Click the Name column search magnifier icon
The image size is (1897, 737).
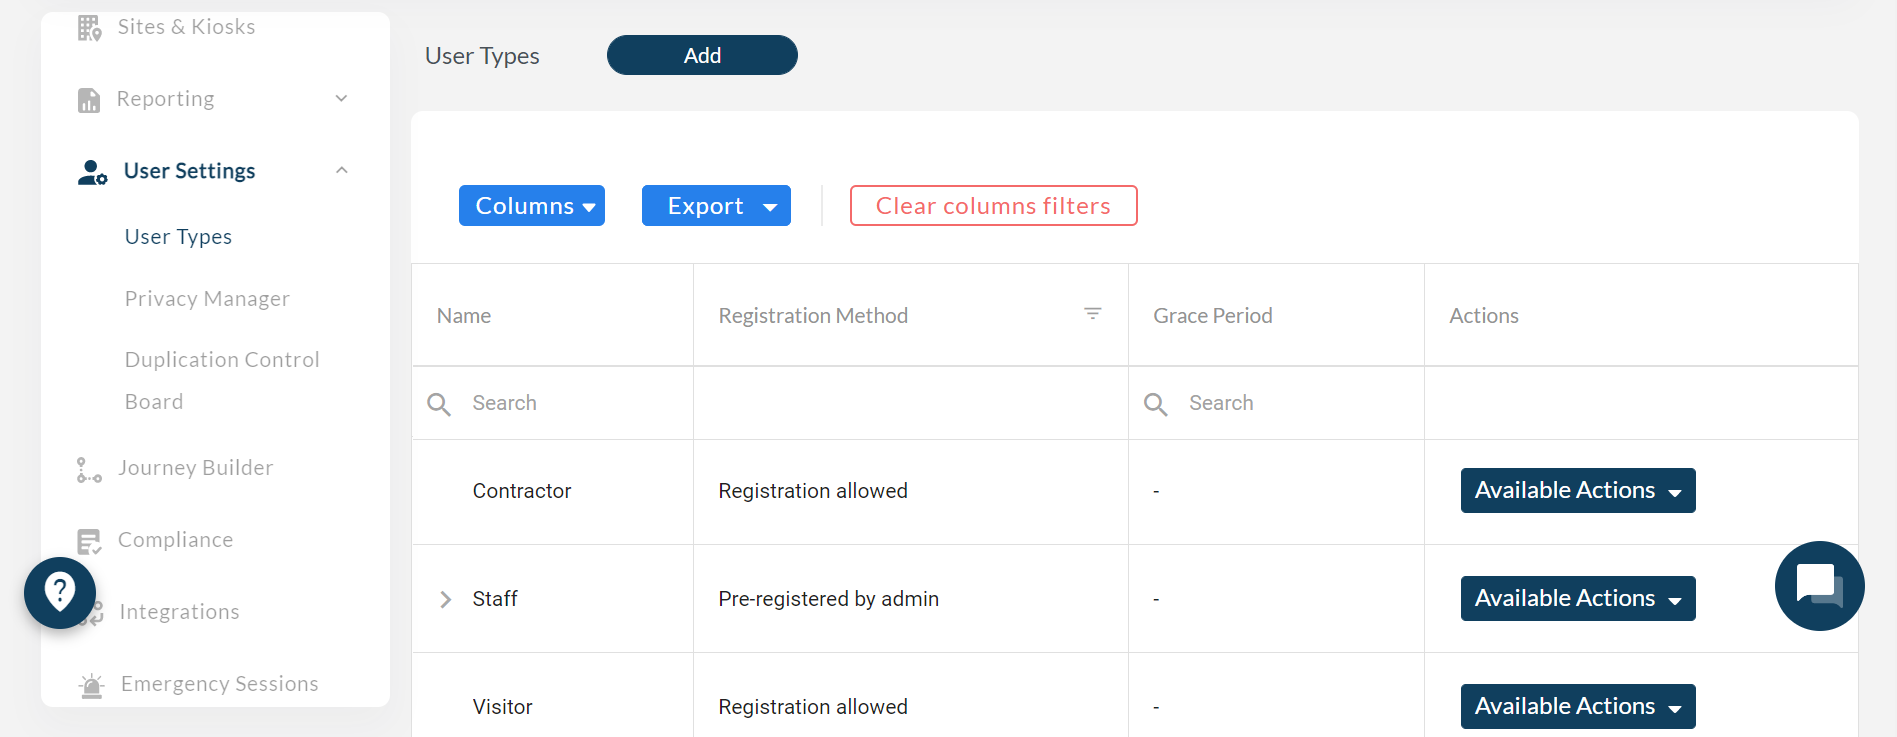tap(439, 404)
